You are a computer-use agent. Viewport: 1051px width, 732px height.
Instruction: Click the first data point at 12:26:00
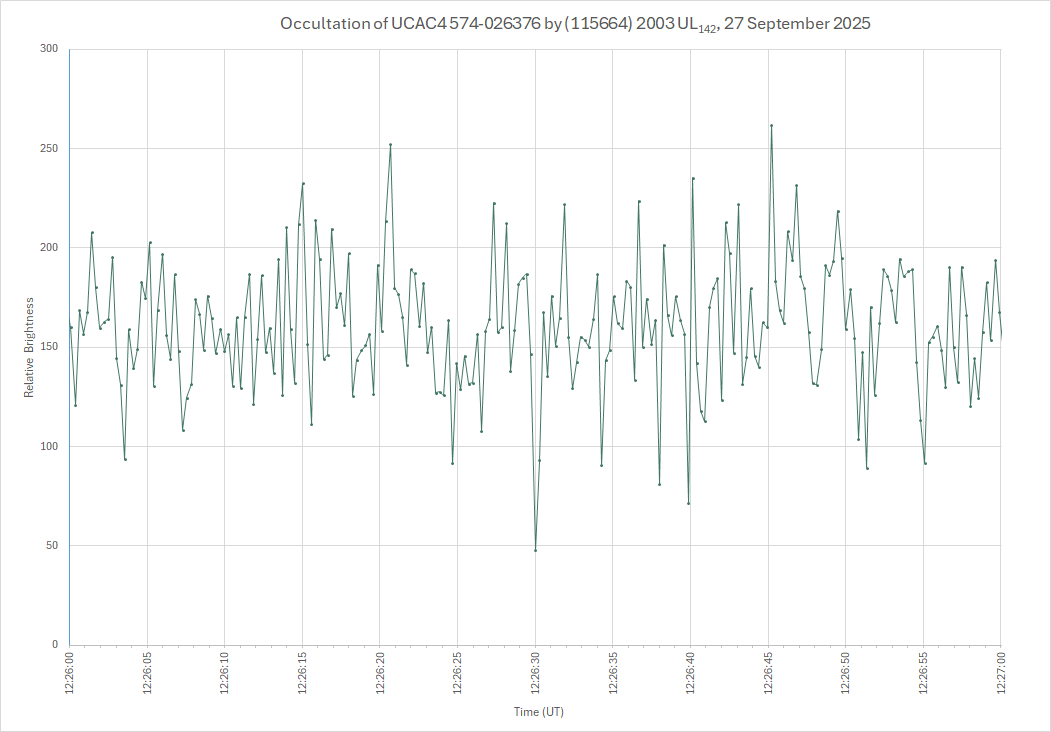click(x=71, y=327)
